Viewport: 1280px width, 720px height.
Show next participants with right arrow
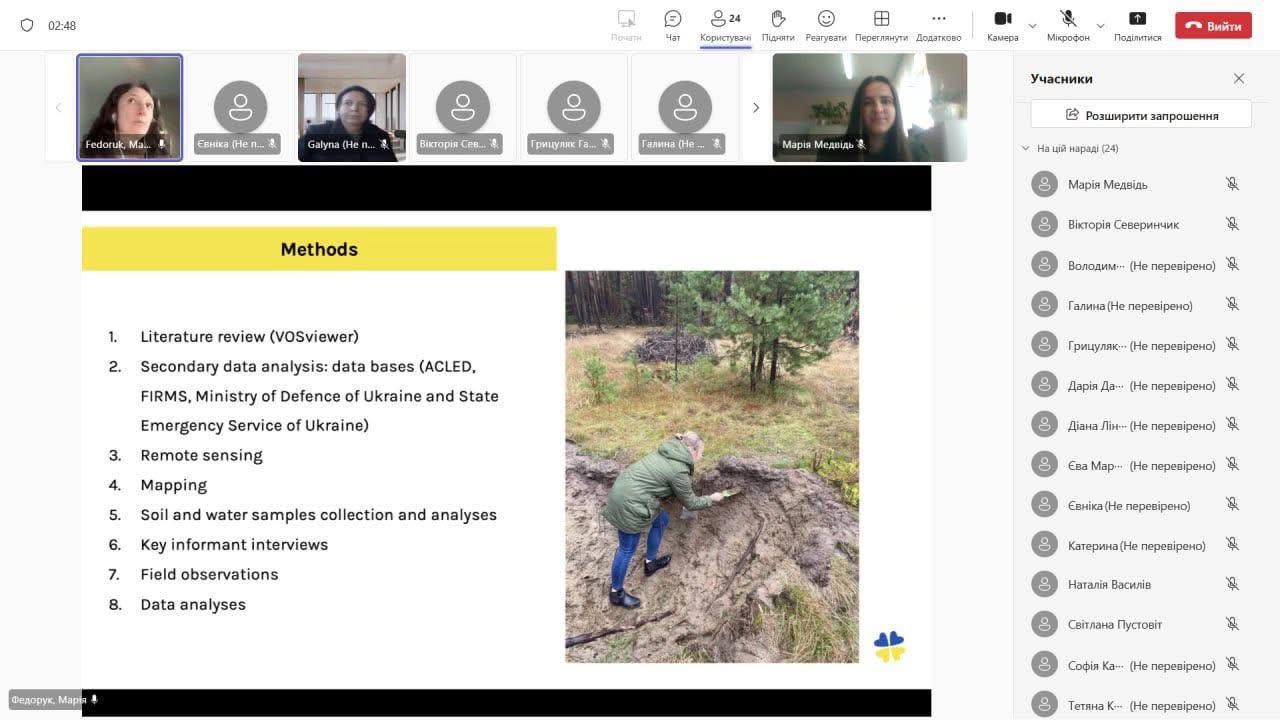click(756, 108)
